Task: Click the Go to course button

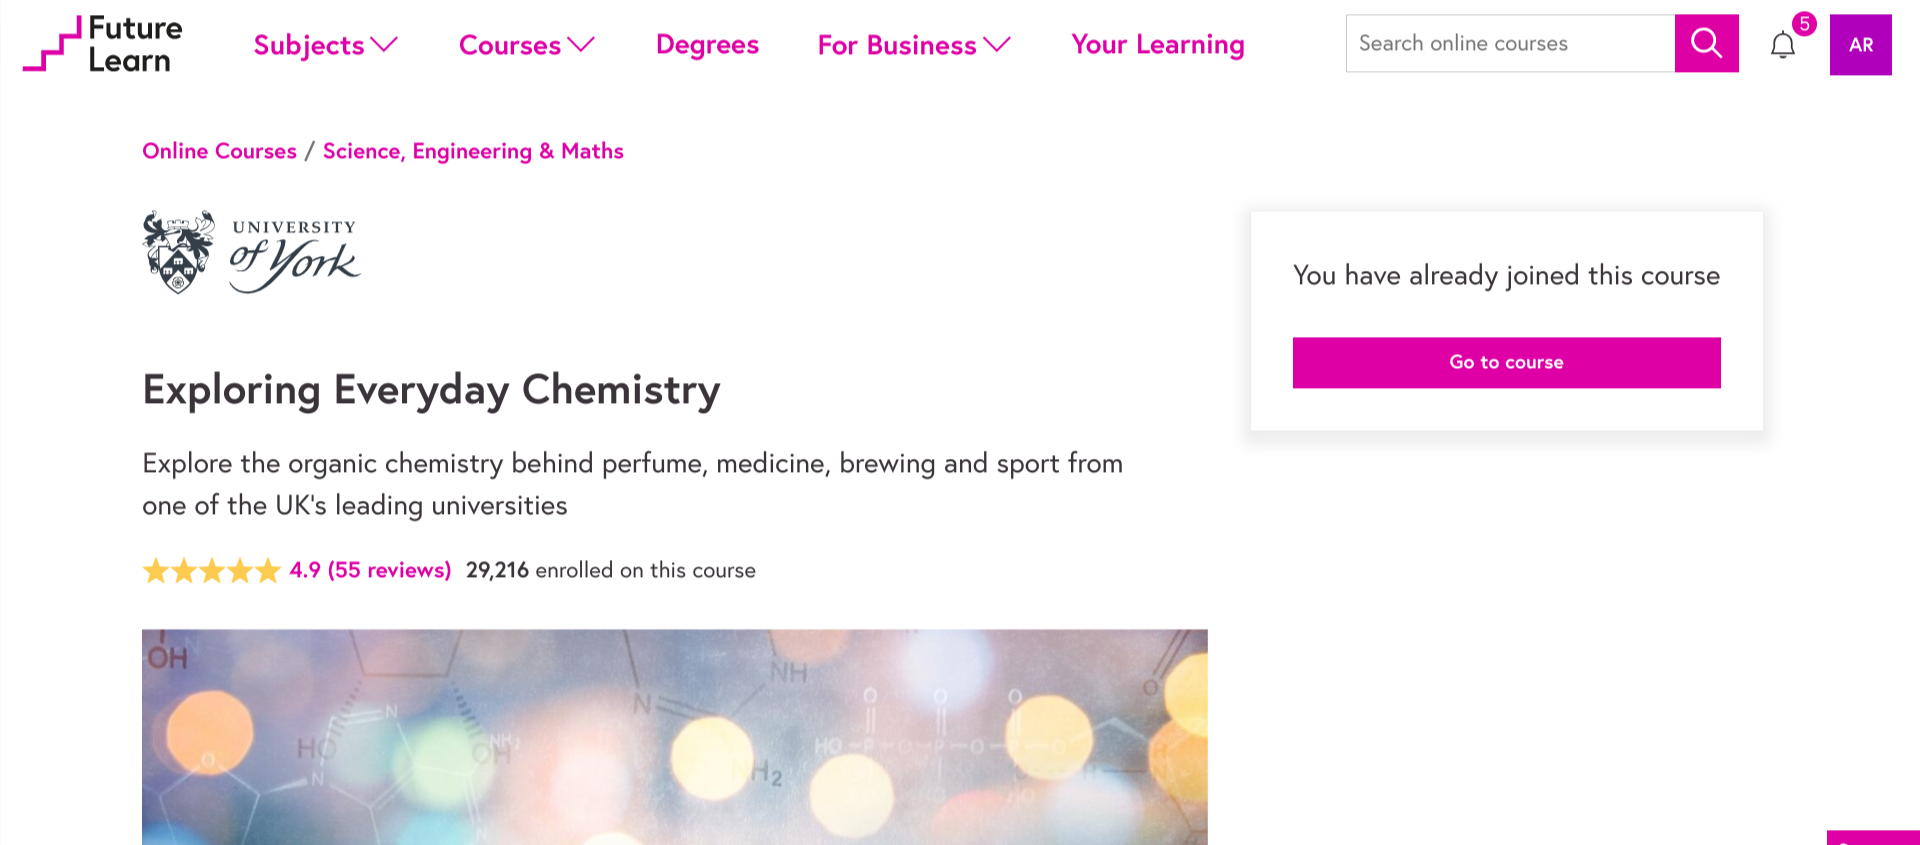Action: click(x=1505, y=362)
